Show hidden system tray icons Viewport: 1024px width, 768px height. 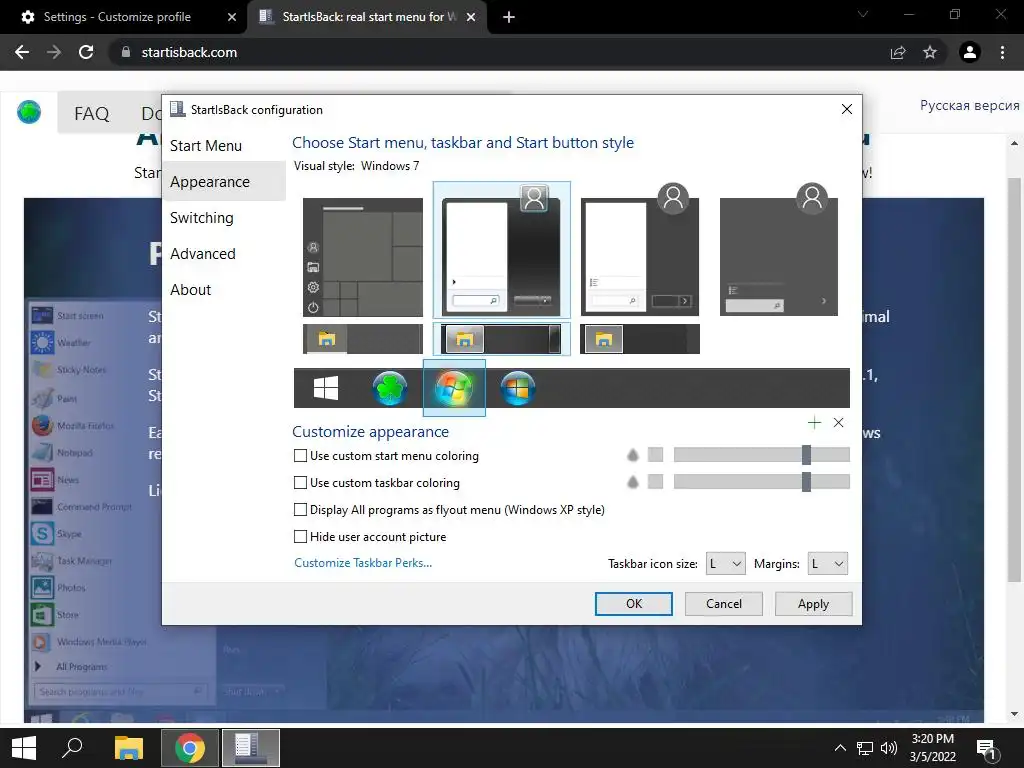point(840,748)
